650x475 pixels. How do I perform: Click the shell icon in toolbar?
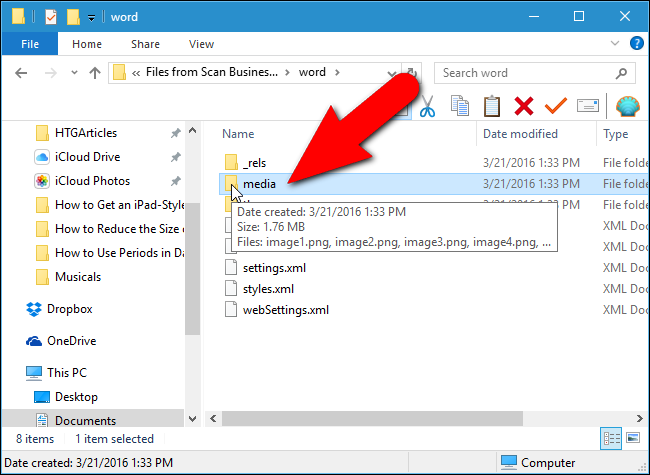tap(628, 107)
